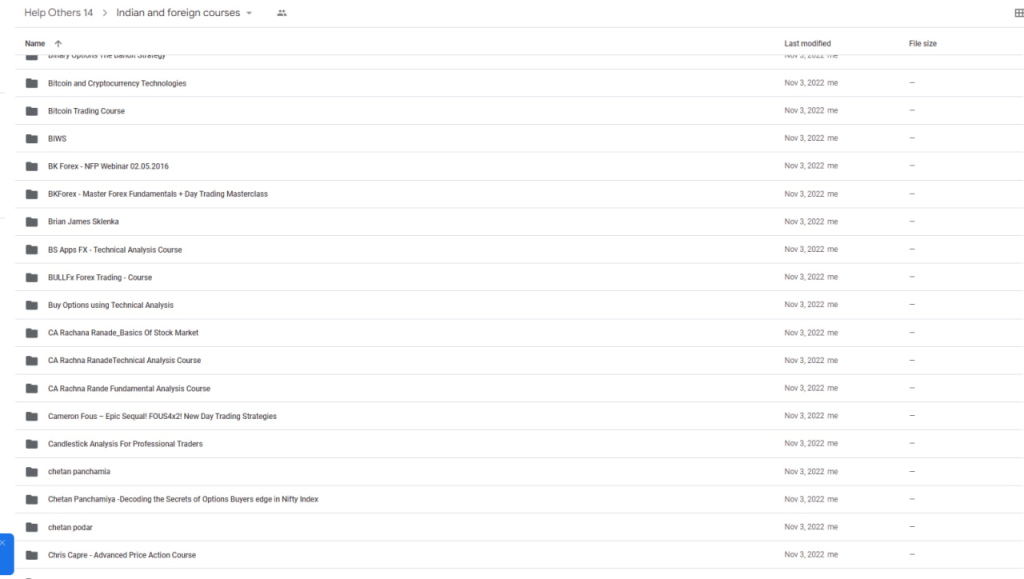This screenshot has height=579, width=1024.
Task: Click folder icon for Buy Options using Technical Analysis
Action: point(31,305)
